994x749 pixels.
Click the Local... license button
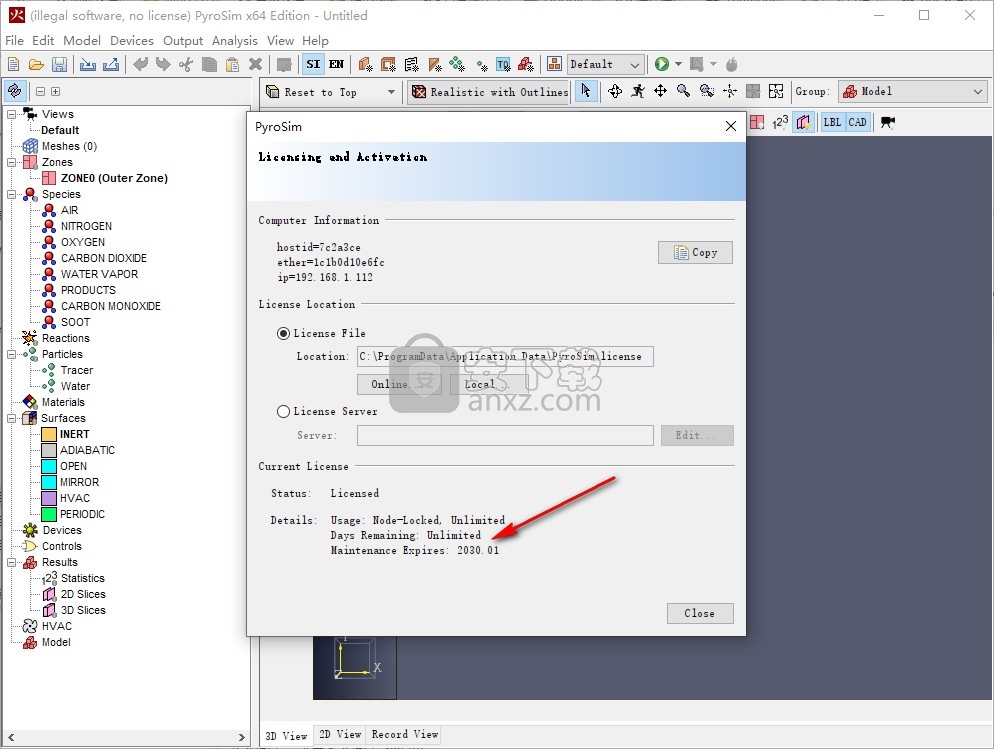[488, 384]
